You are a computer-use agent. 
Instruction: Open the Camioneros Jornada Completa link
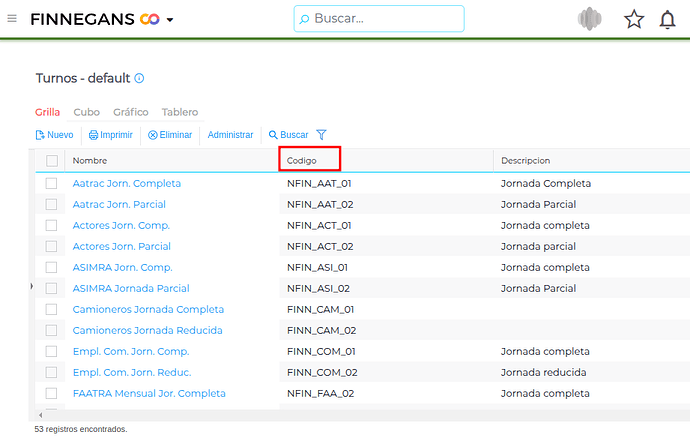click(x=148, y=309)
